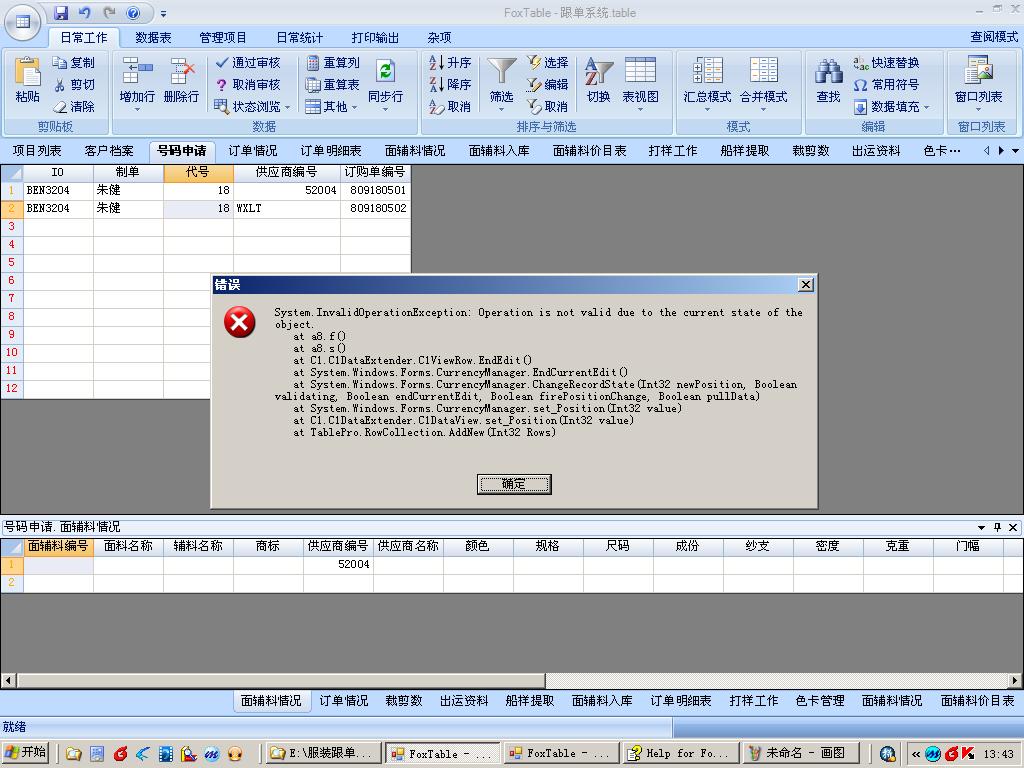
Task: Click the 粘贴 (paste) icon
Action: coord(27,72)
